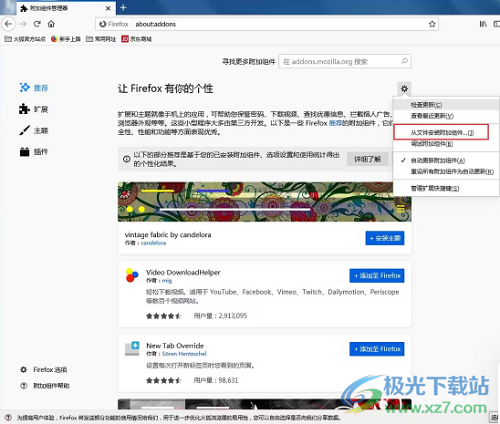Open the library icon in the toolbar
500x424 pixels.
point(483,24)
